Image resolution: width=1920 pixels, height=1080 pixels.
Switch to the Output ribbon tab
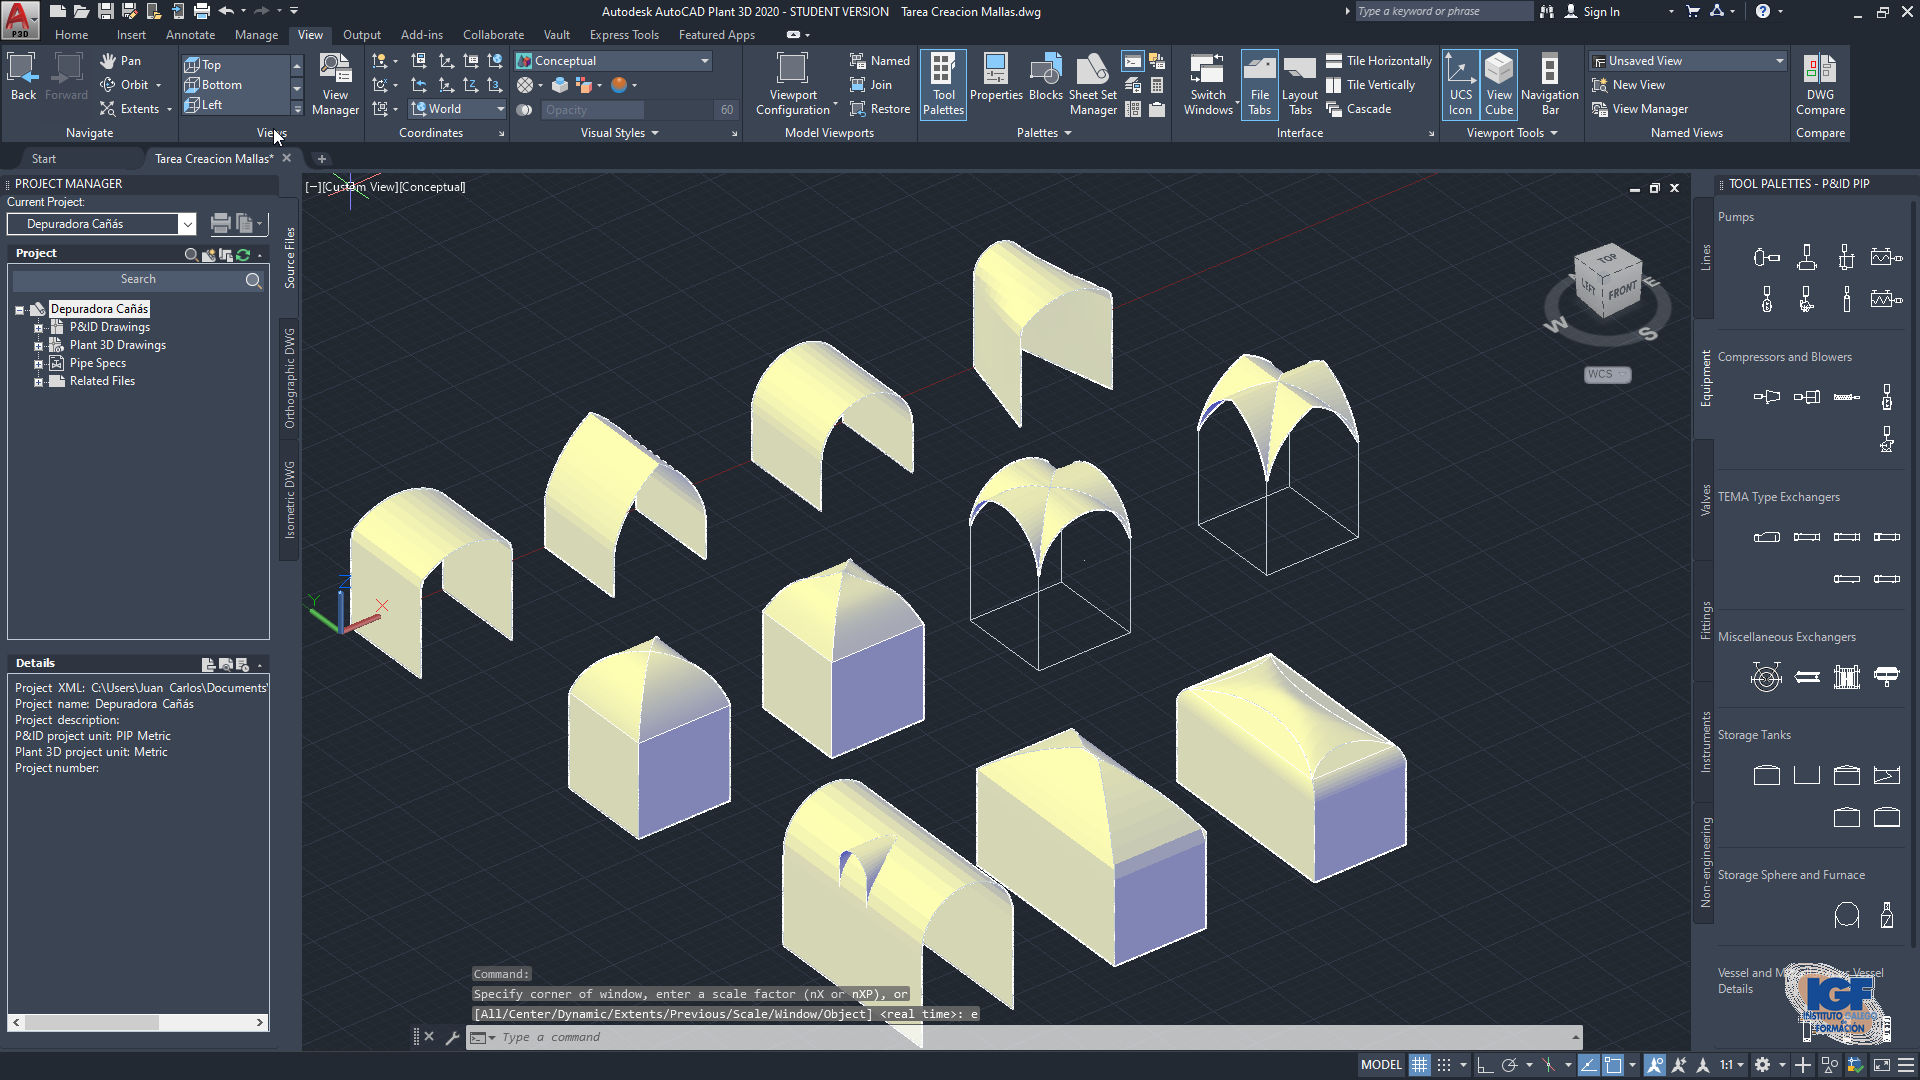(x=361, y=35)
